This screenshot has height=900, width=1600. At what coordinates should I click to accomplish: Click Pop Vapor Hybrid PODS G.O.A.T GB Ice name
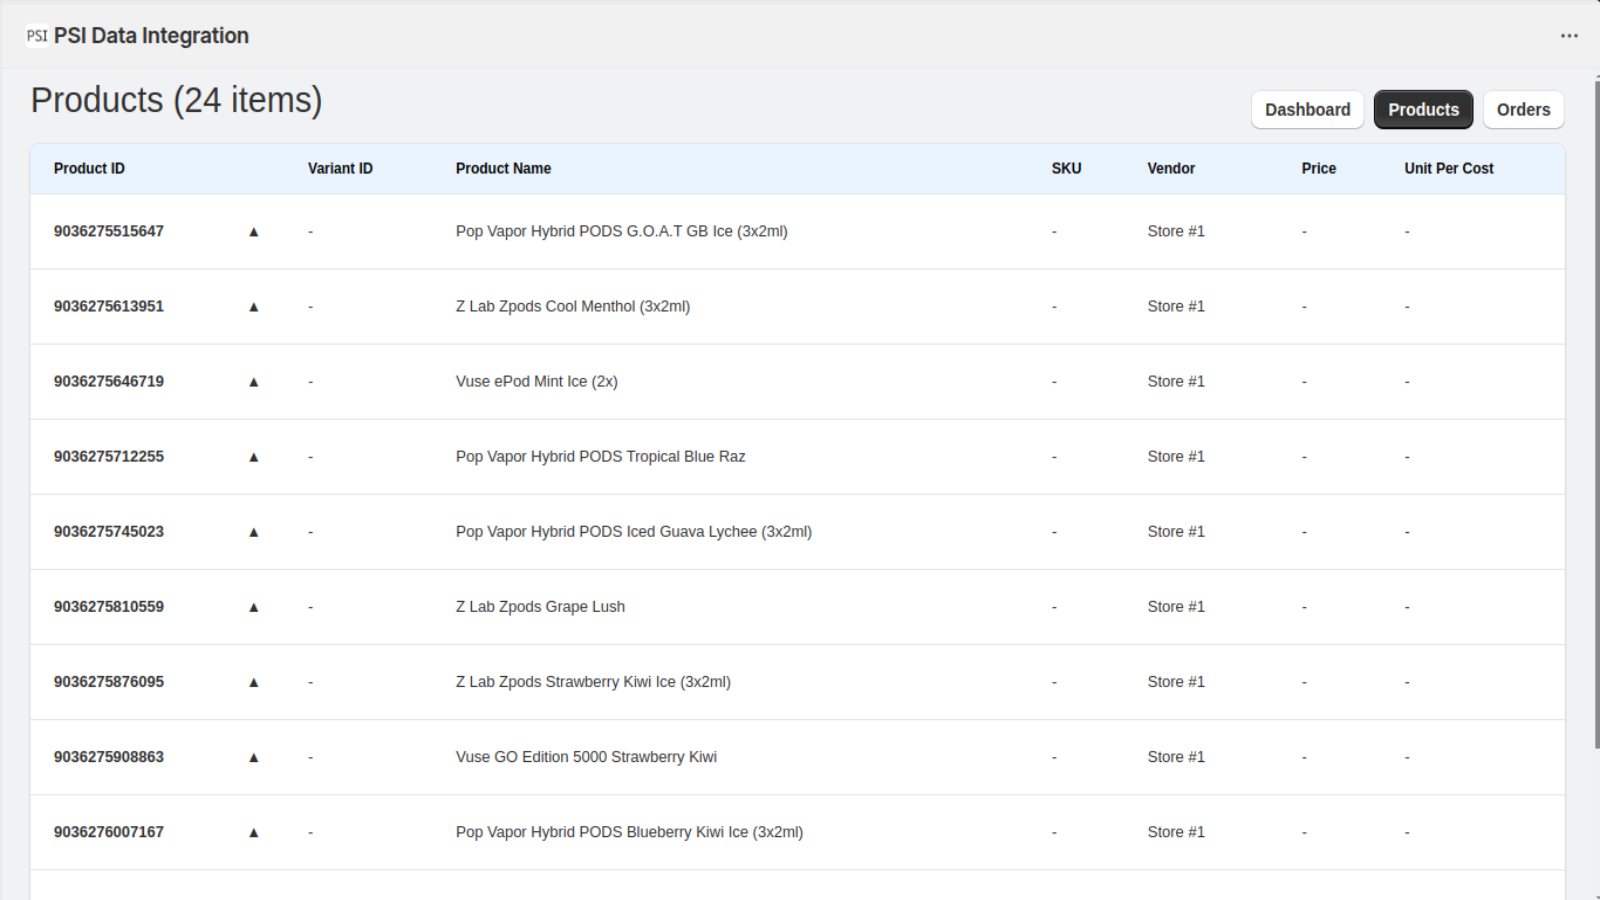click(x=621, y=232)
